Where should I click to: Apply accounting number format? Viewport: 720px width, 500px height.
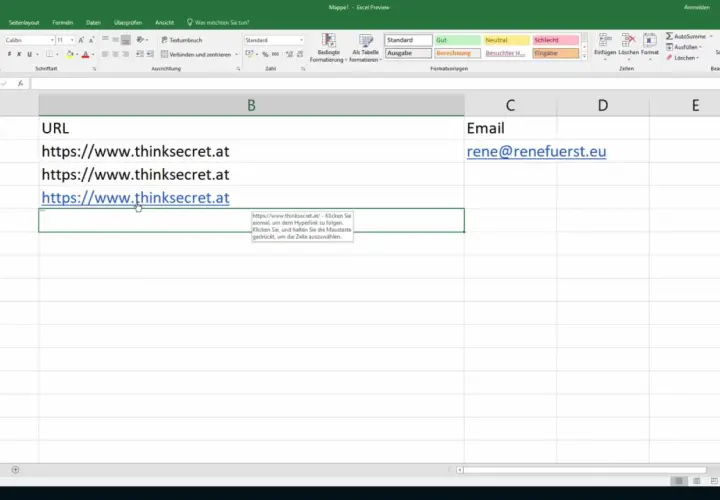click(x=250, y=54)
